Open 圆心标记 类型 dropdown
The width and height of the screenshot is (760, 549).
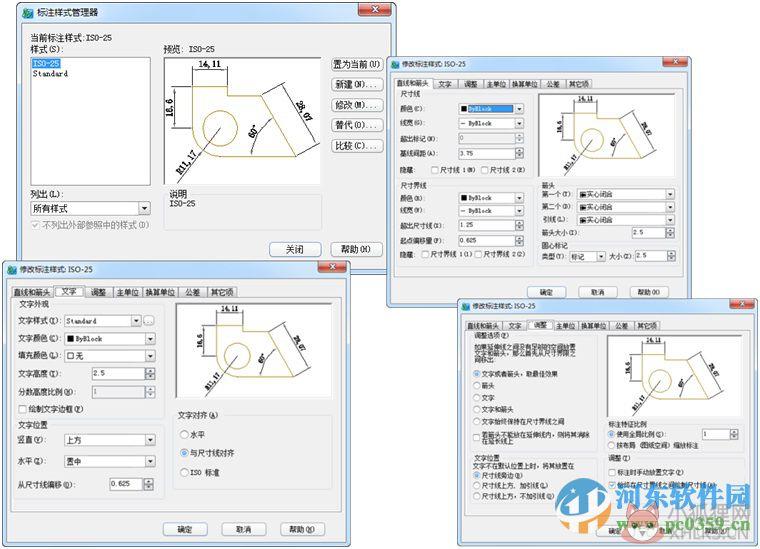pyautogui.click(x=587, y=256)
